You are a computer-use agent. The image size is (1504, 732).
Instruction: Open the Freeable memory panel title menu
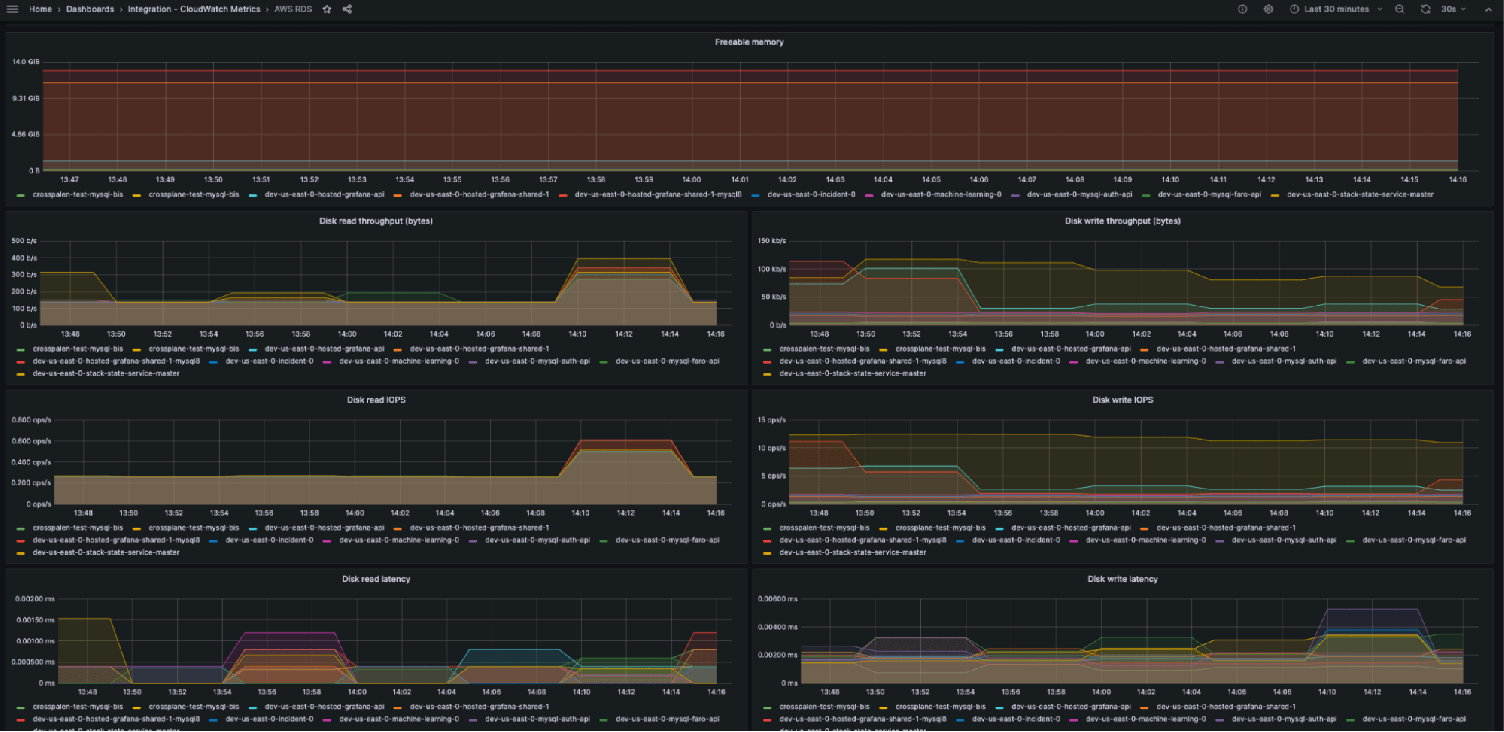tap(752, 42)
